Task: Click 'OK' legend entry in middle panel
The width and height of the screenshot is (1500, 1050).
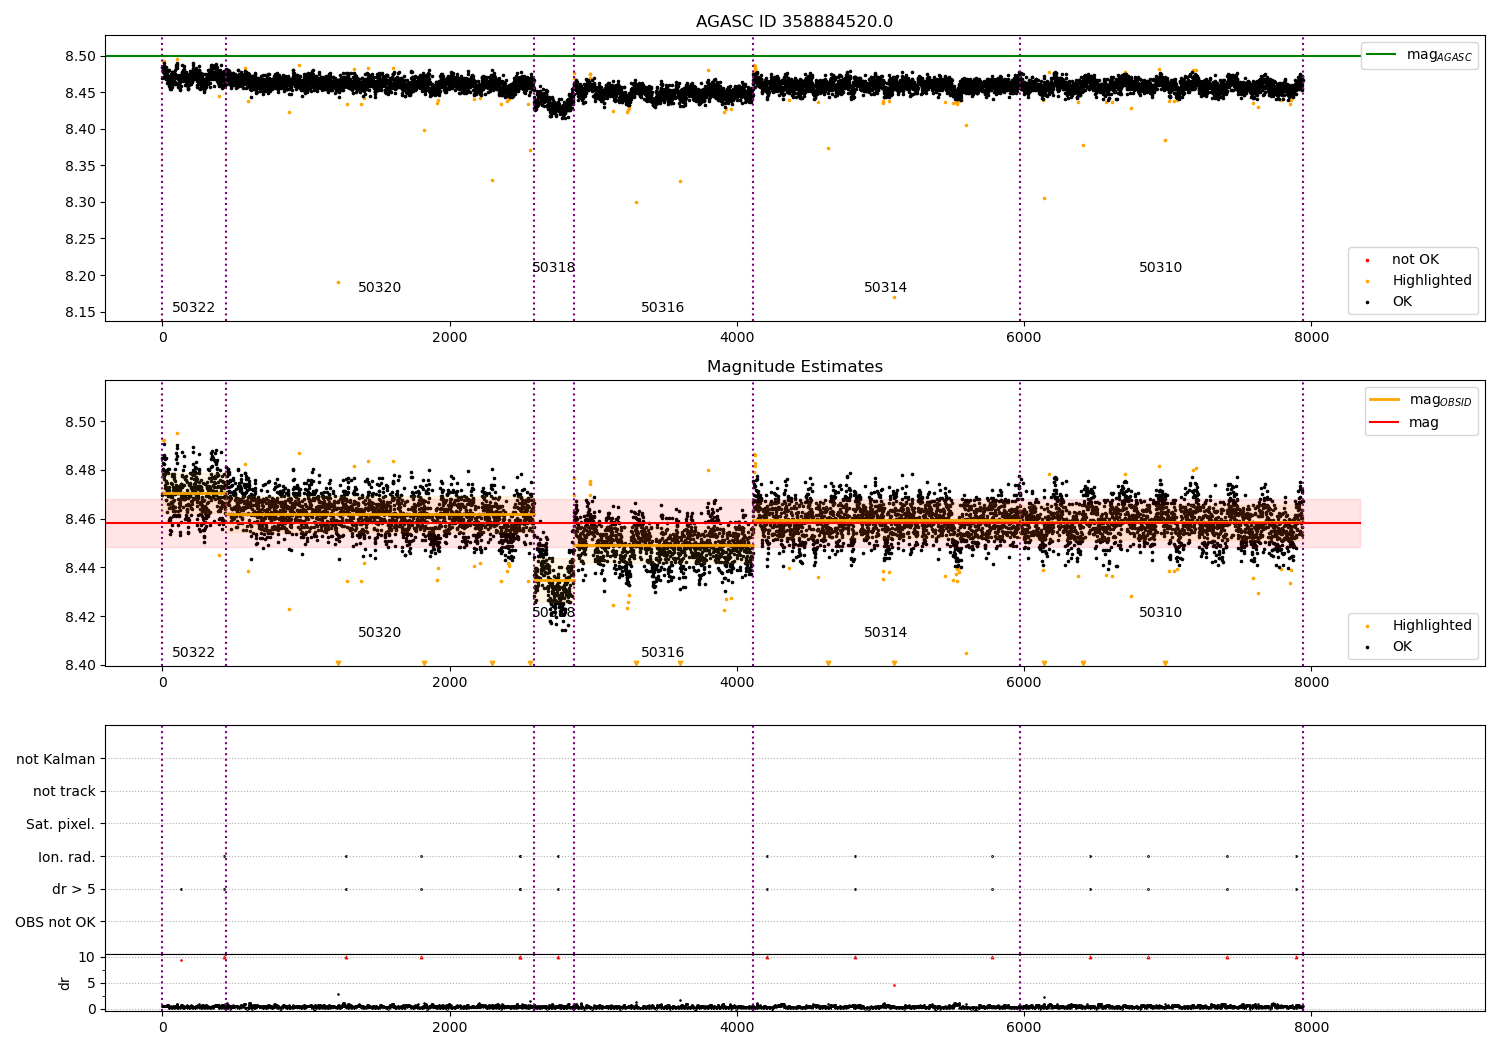Action: (x=1402, y=647)
